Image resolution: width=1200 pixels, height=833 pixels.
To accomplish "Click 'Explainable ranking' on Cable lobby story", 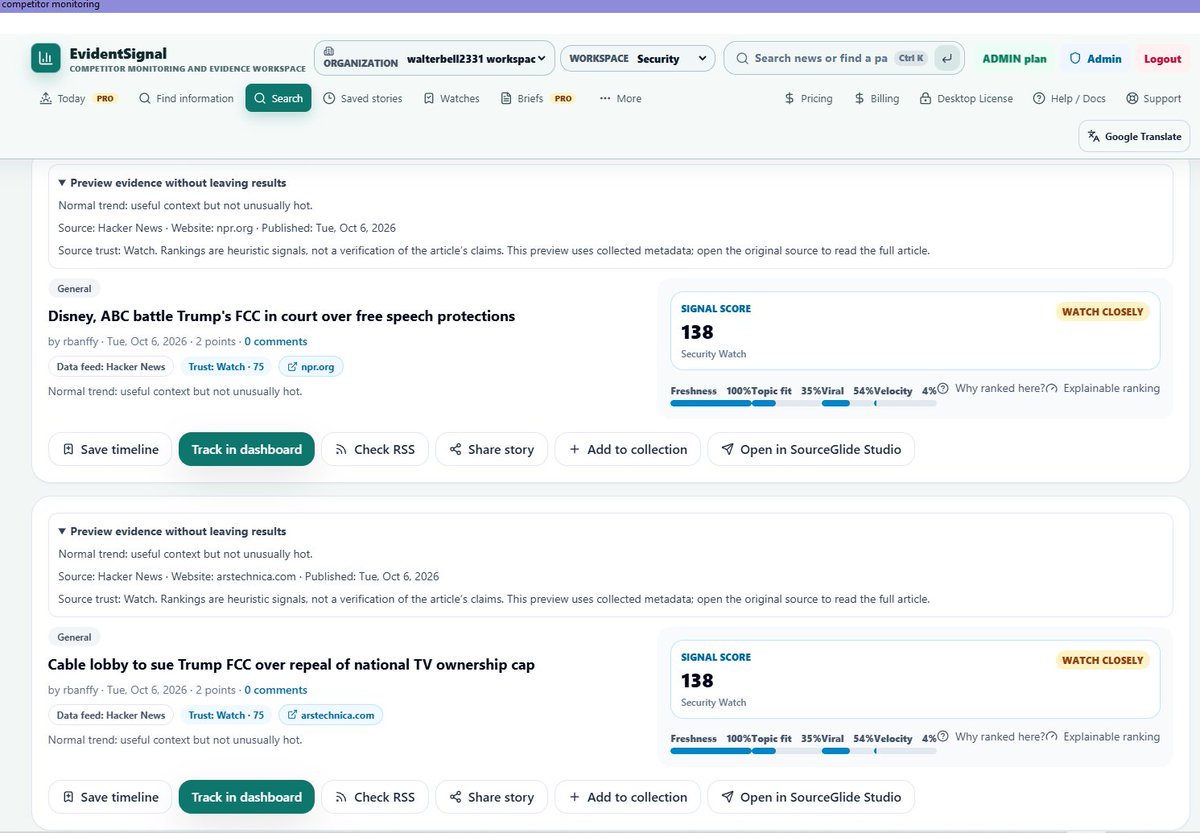I will [x=1104, y=737].
